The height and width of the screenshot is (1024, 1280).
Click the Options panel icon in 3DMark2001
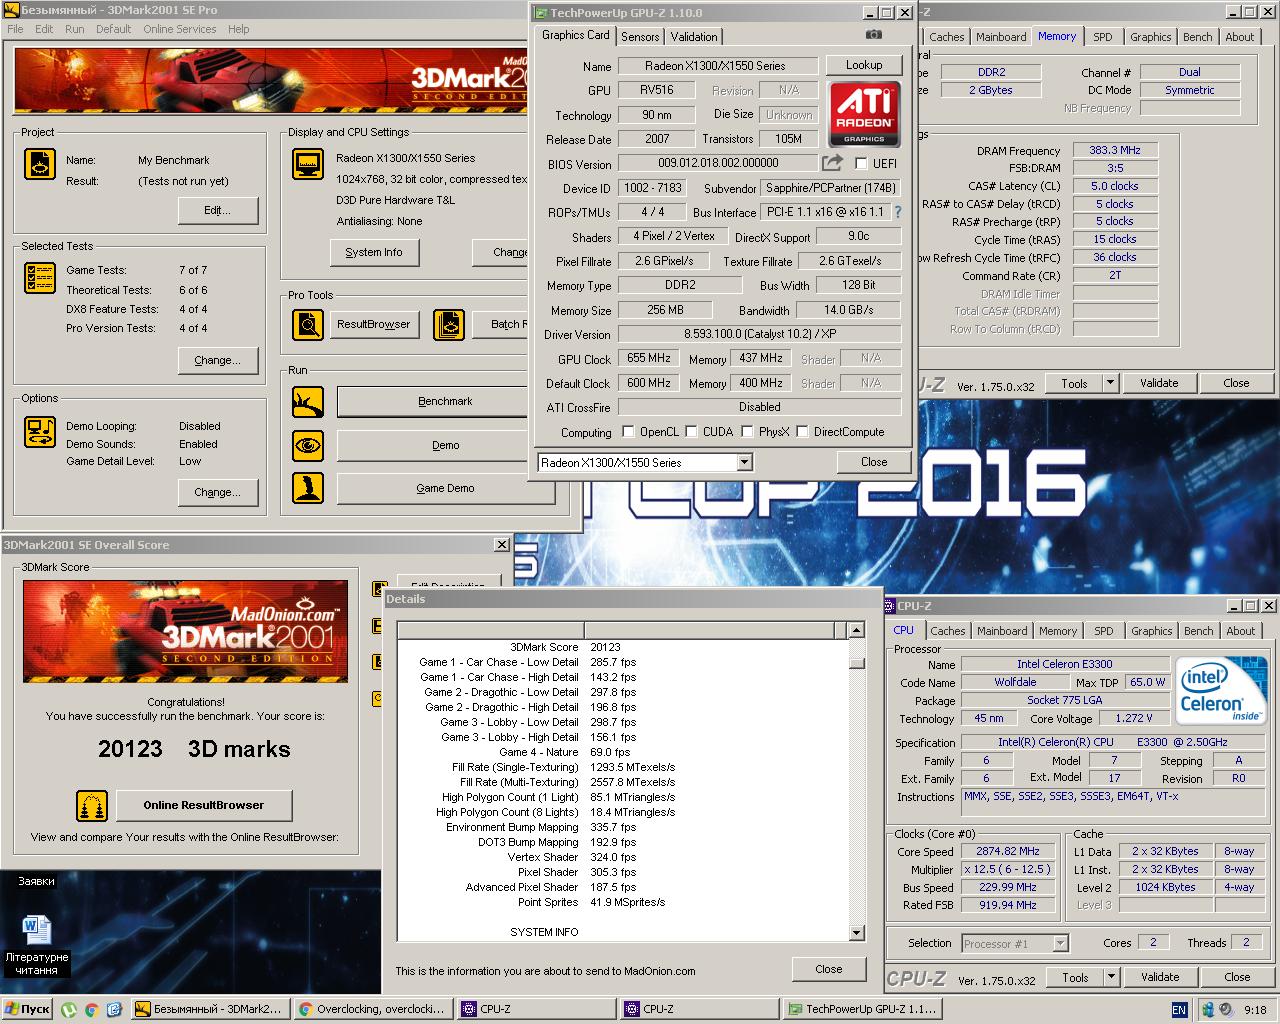(x=40, y=432)
